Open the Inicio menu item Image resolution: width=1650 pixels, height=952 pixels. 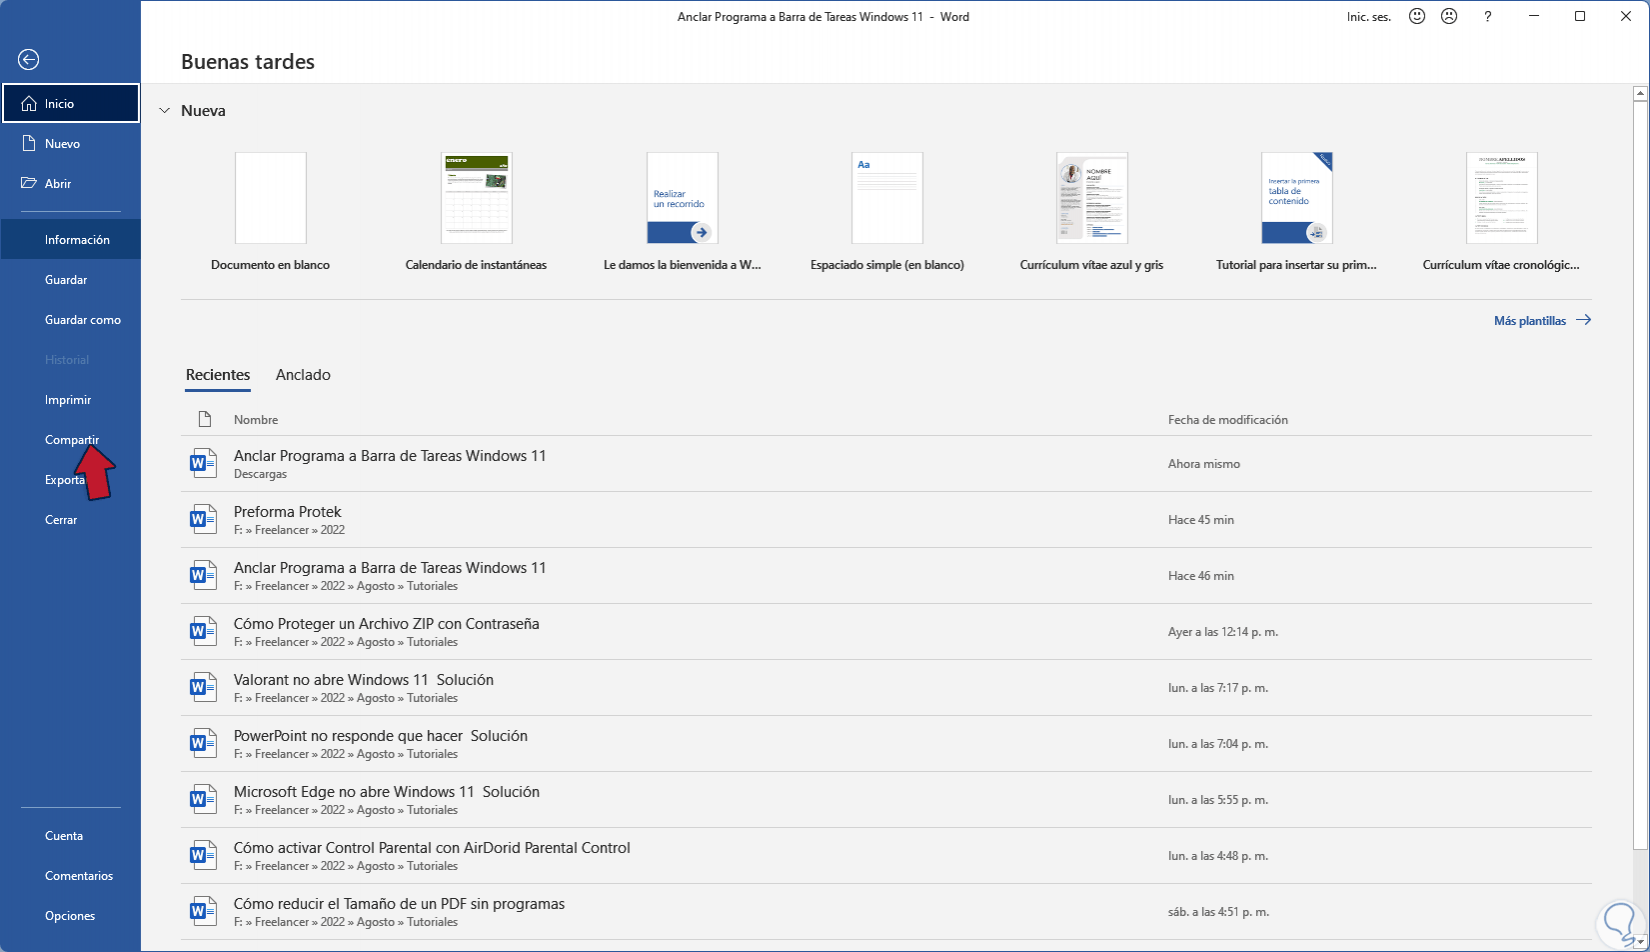point(71,103)
